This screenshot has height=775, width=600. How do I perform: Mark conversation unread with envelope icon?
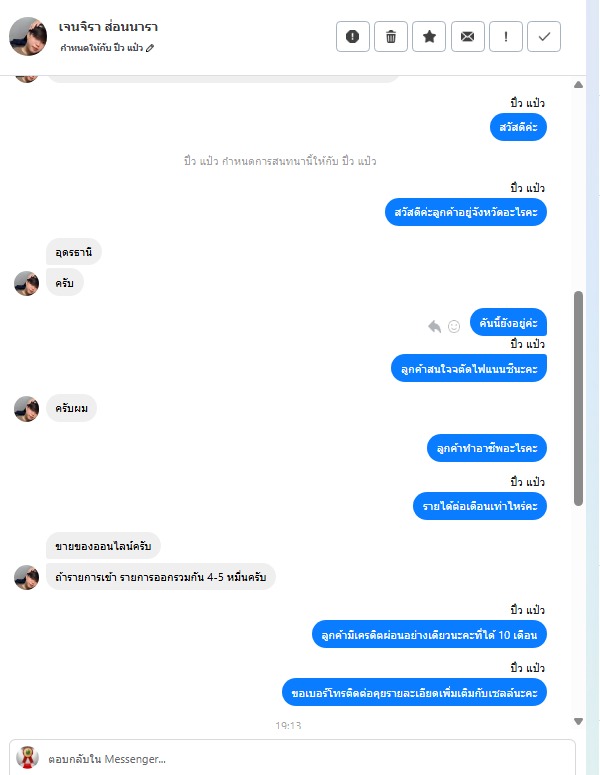pyautogui.click(x=468, y=37)
